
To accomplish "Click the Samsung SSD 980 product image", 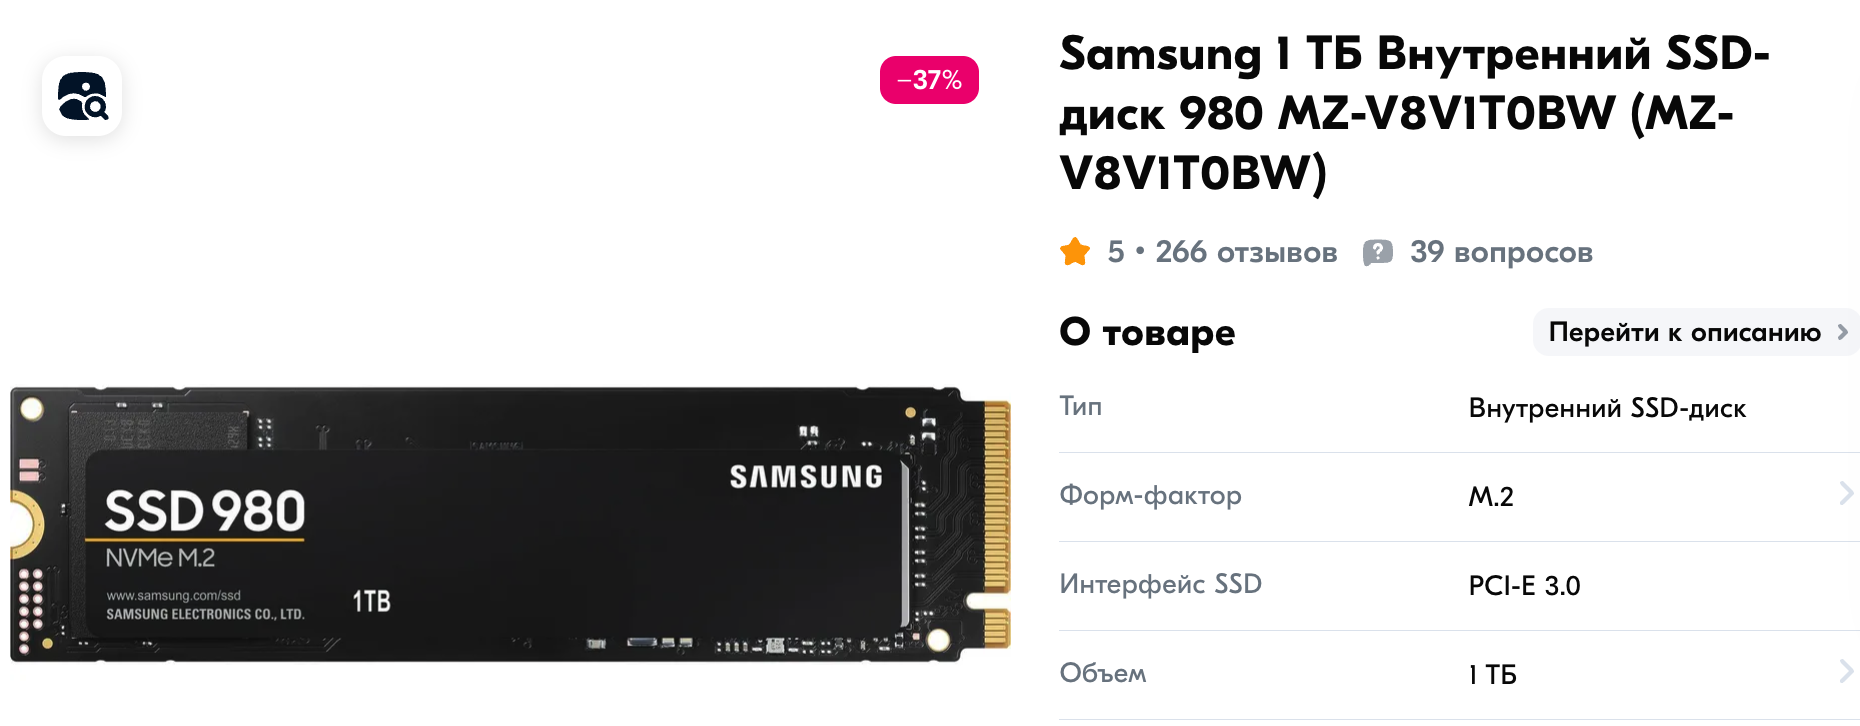I will (x=510, y=524).
